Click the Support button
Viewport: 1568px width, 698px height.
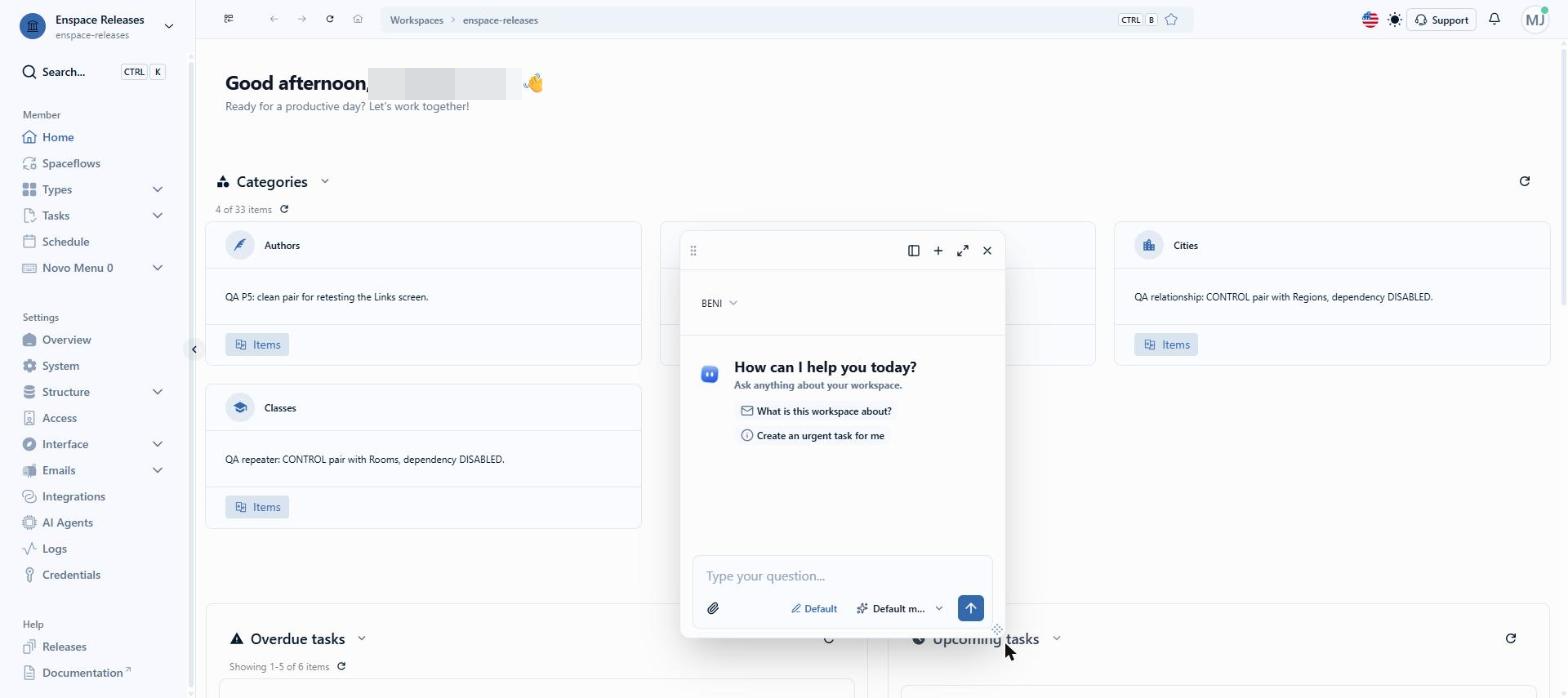point(1441,20)
